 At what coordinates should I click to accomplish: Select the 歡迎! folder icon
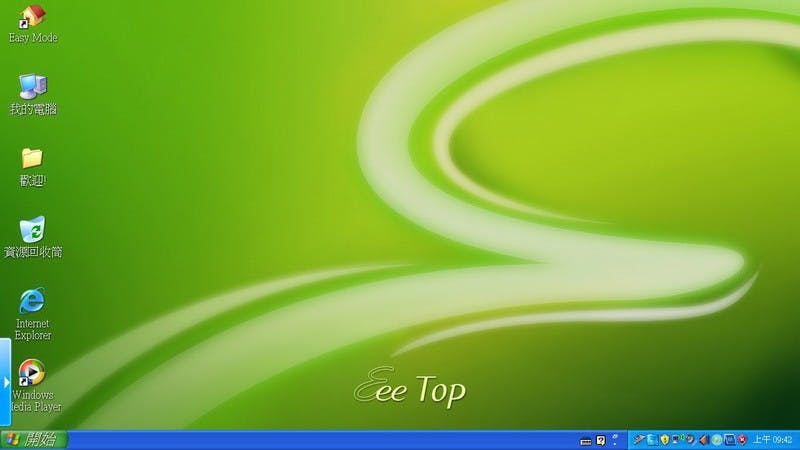pos(32,158)
